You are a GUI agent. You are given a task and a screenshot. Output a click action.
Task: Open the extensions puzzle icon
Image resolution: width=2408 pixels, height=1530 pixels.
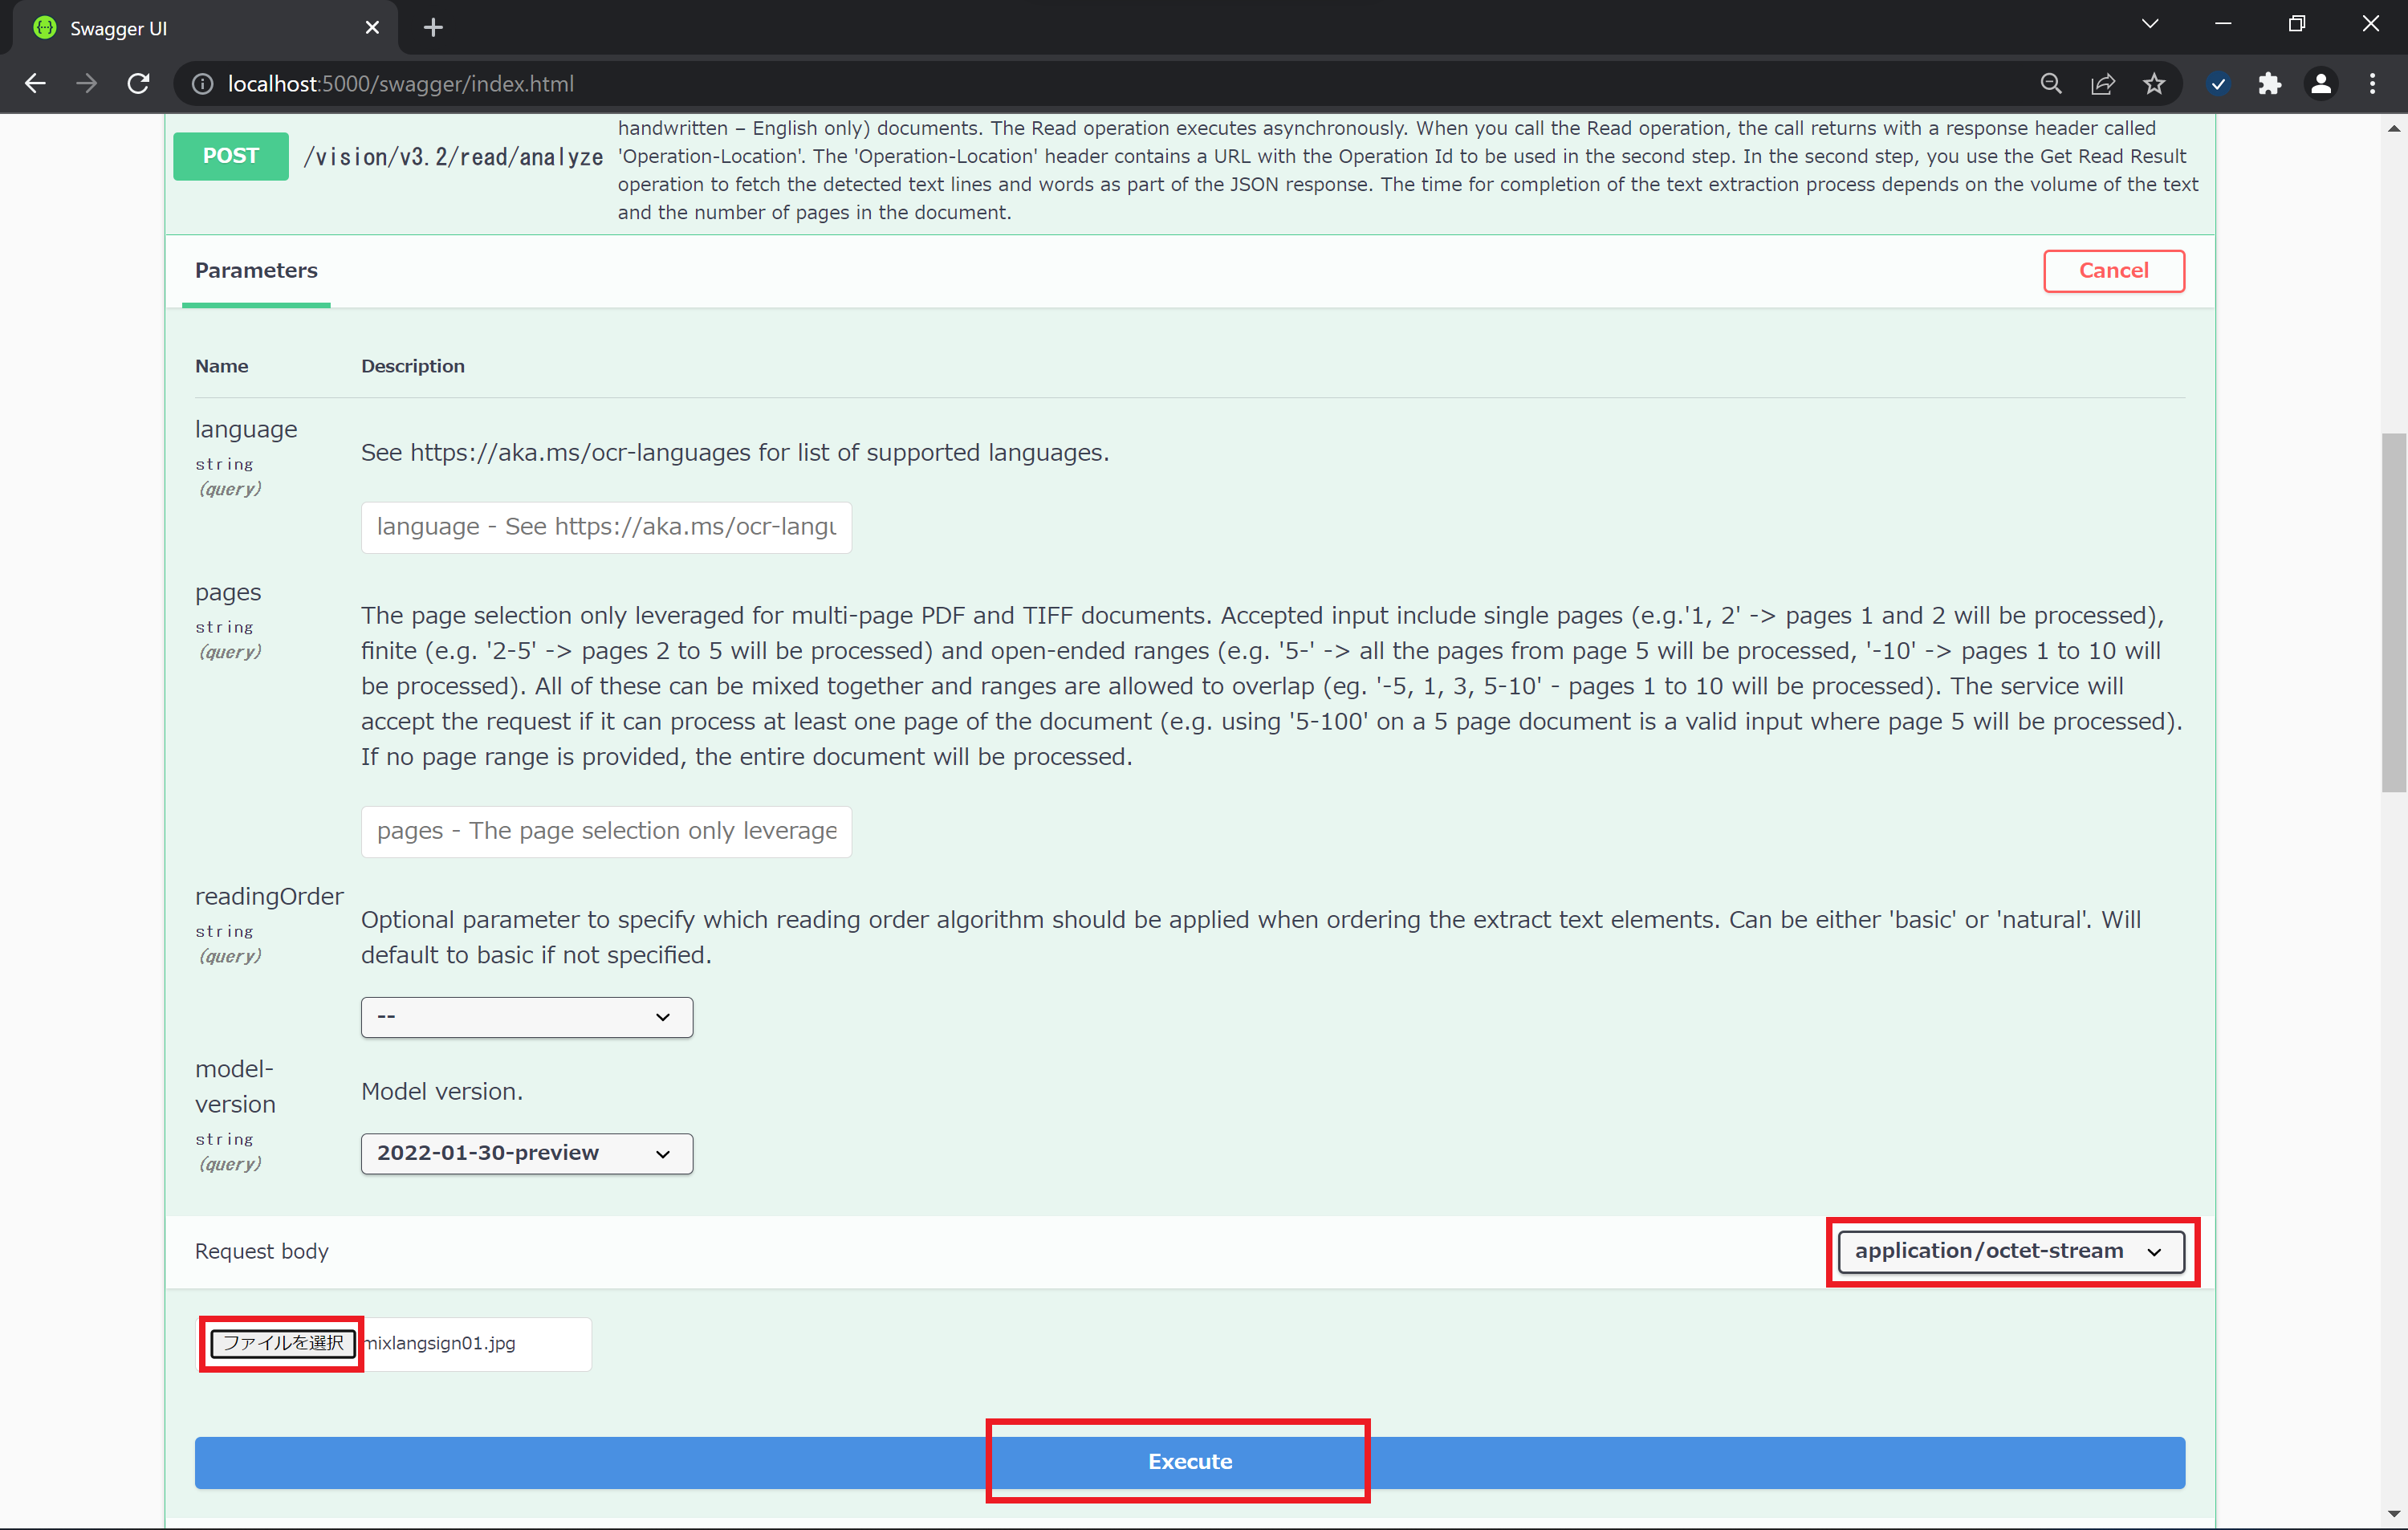click(2269, 84)
